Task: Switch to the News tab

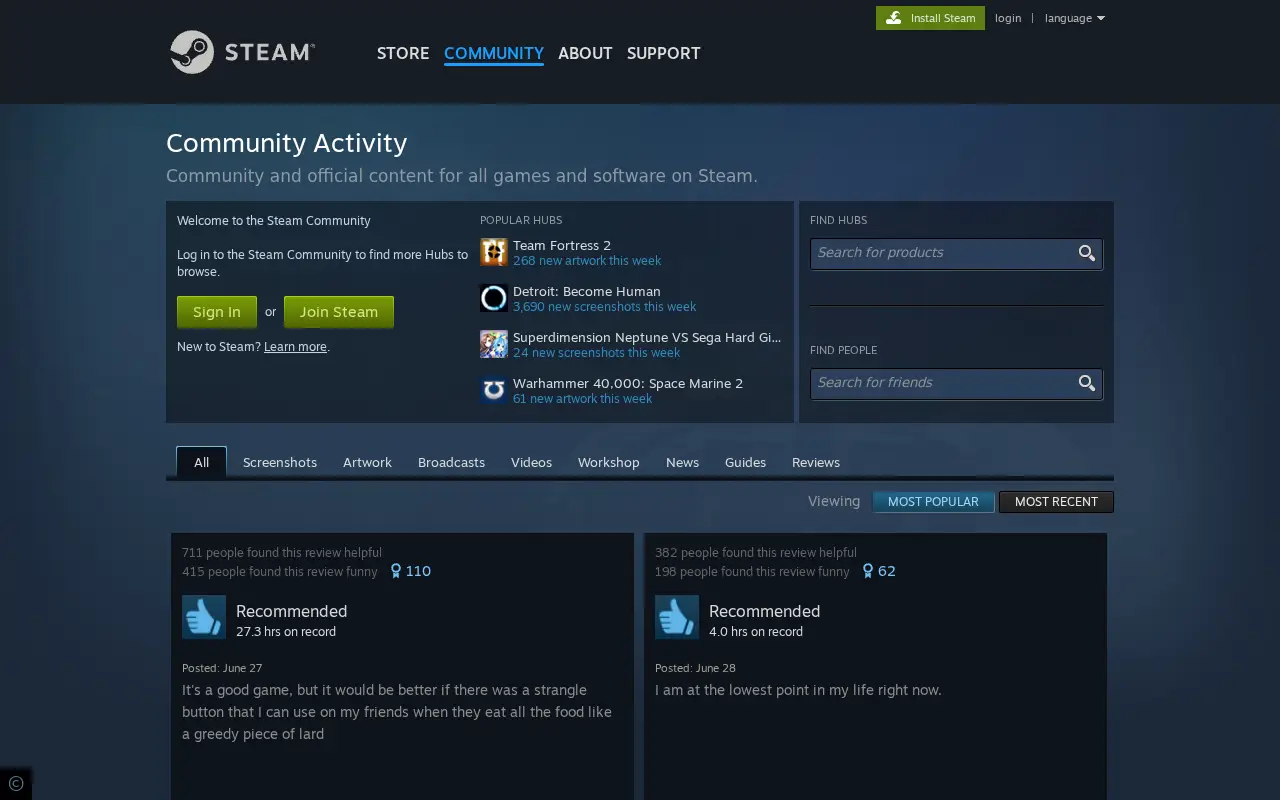Action: (x=682, y=462)
